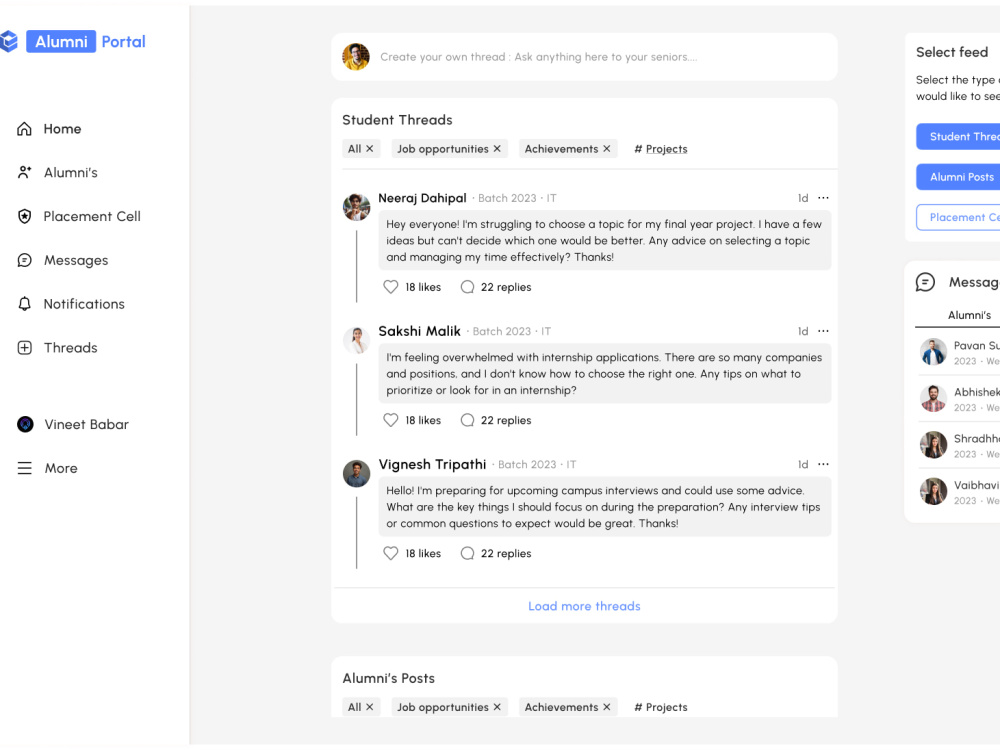Remove Job opportunities filter in Student Threads

(497, 149)
